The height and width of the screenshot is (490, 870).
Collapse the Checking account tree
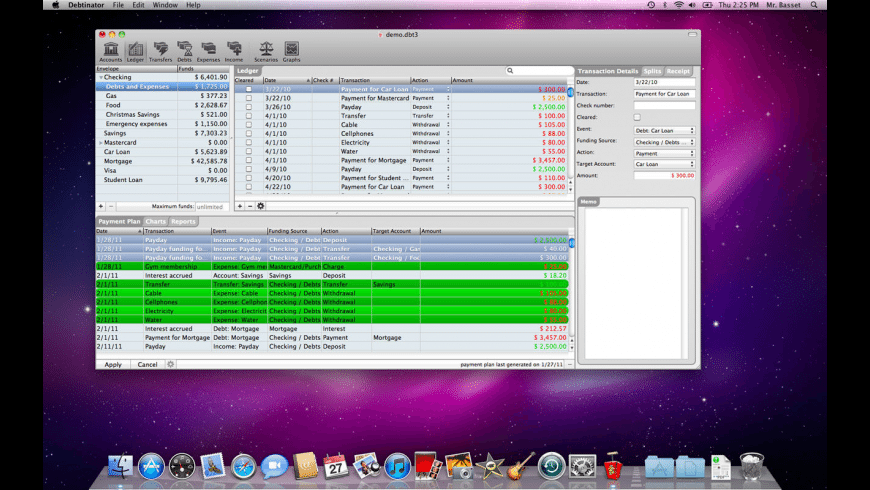(x=100, y=77)
